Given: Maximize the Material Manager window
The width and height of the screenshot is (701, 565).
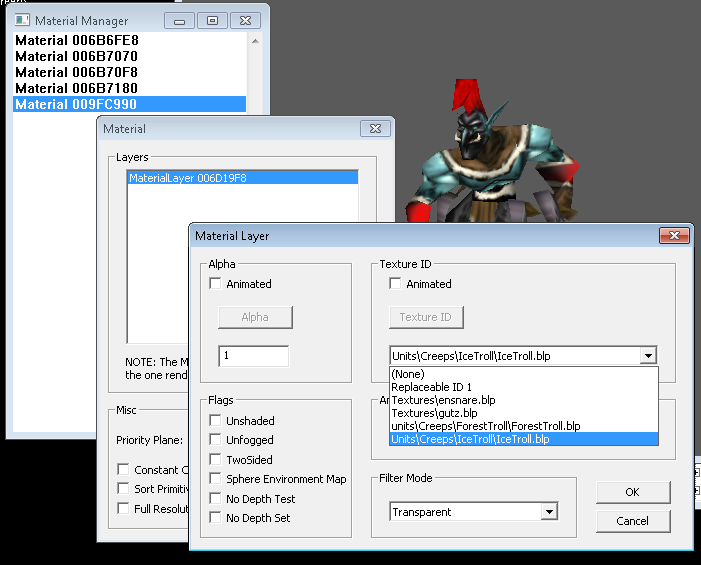Looking at the screenshot, I should (212, 21).
